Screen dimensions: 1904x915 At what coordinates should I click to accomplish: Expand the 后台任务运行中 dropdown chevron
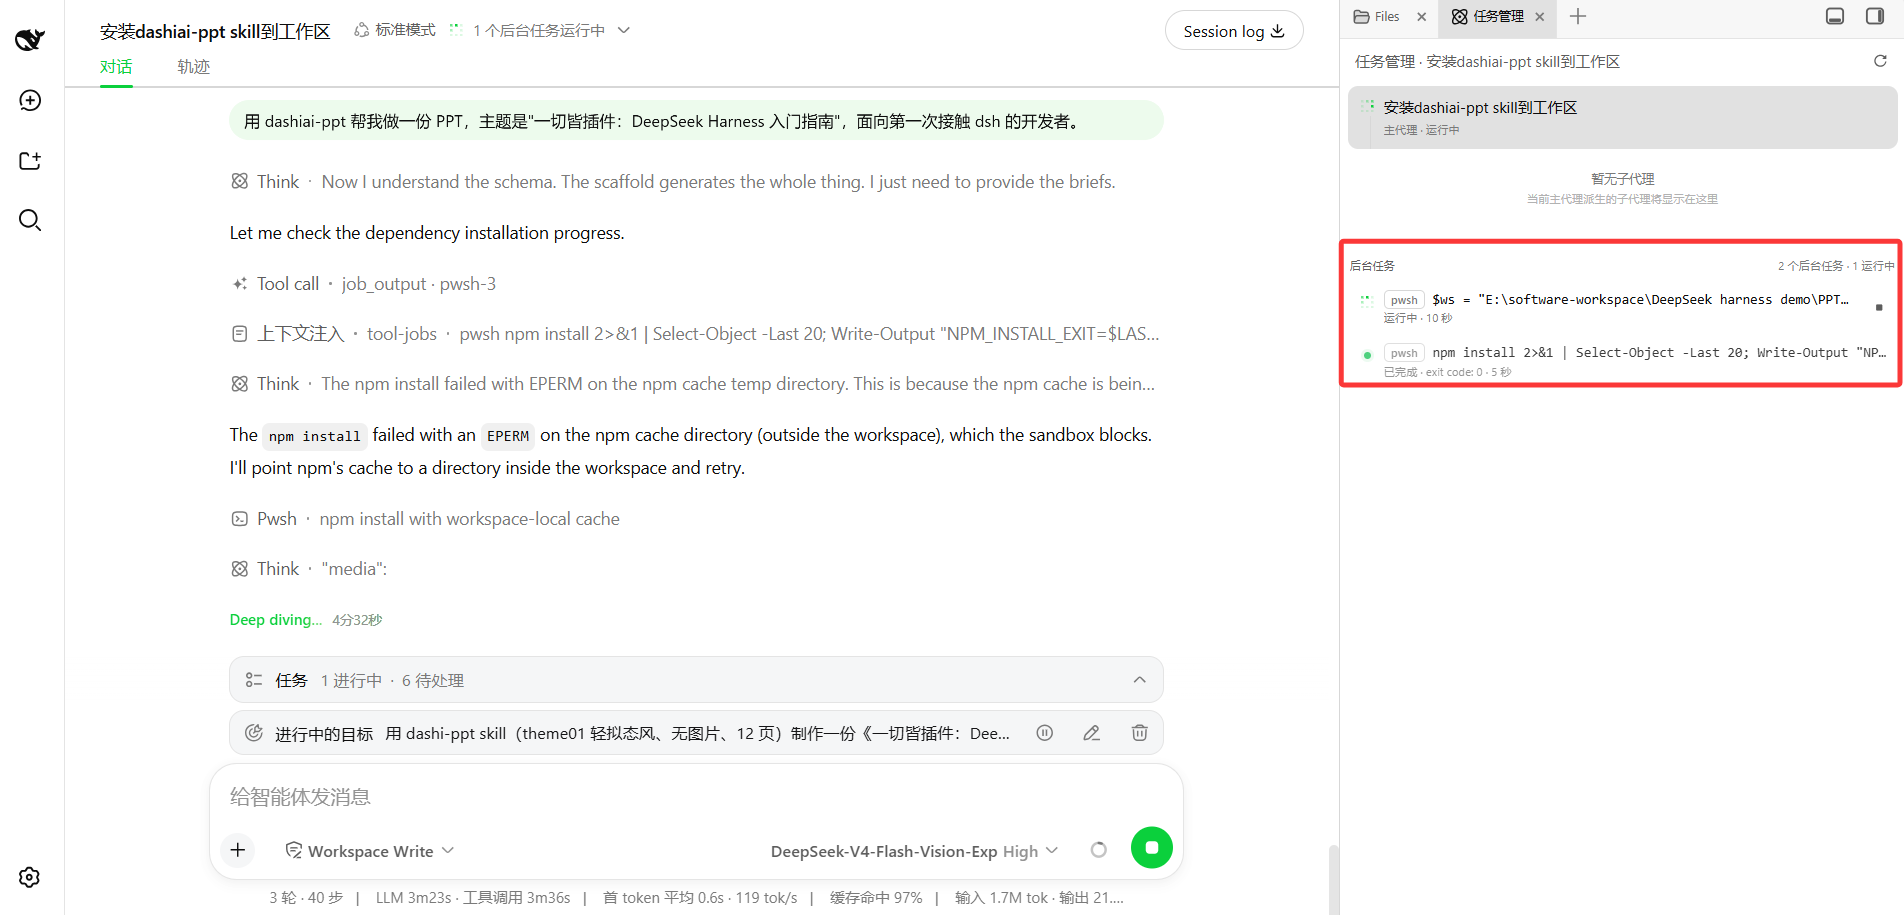(624, 30)
